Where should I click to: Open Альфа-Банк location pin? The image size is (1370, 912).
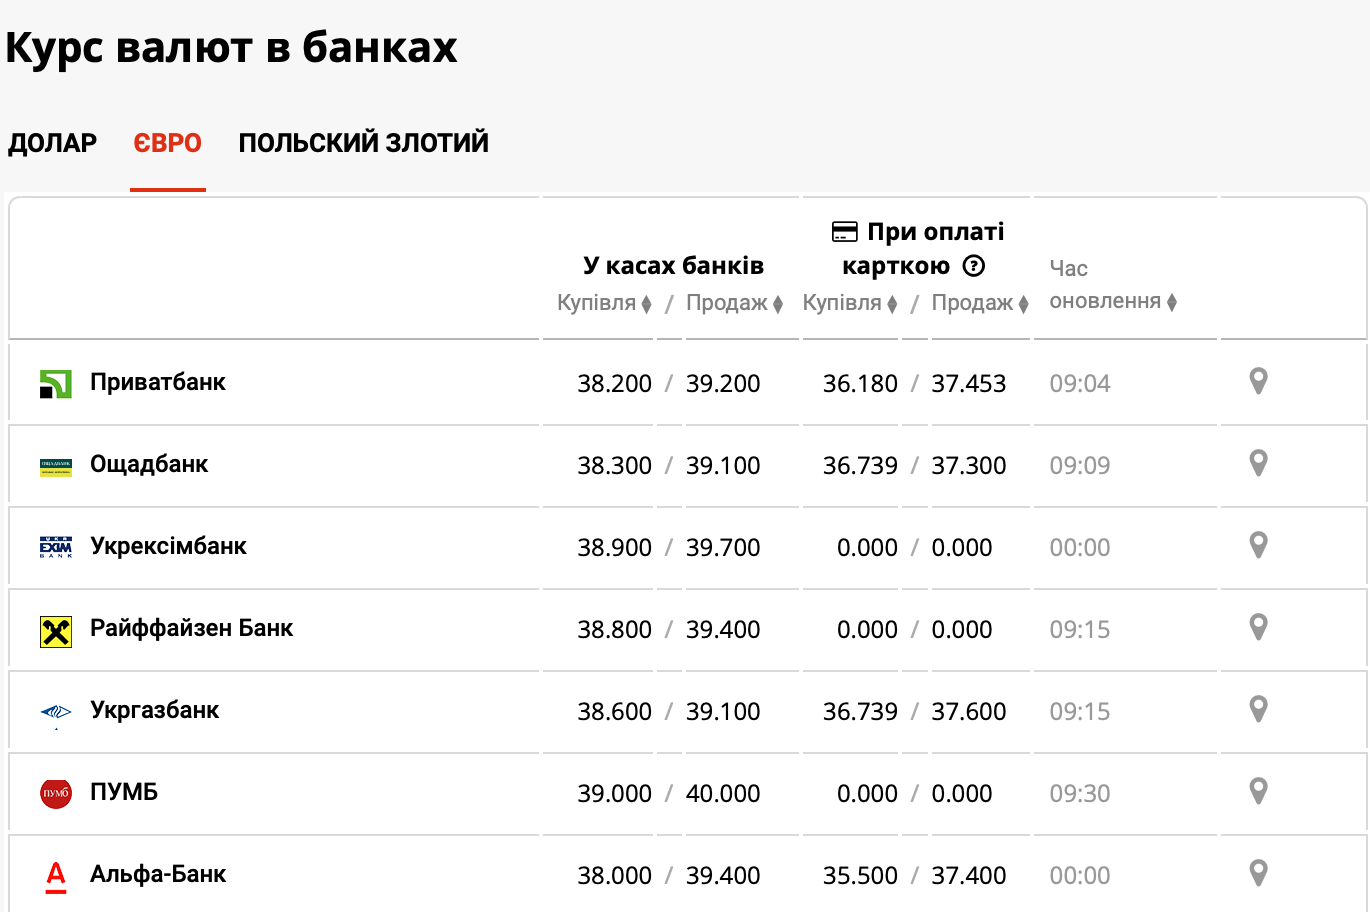1258,873
